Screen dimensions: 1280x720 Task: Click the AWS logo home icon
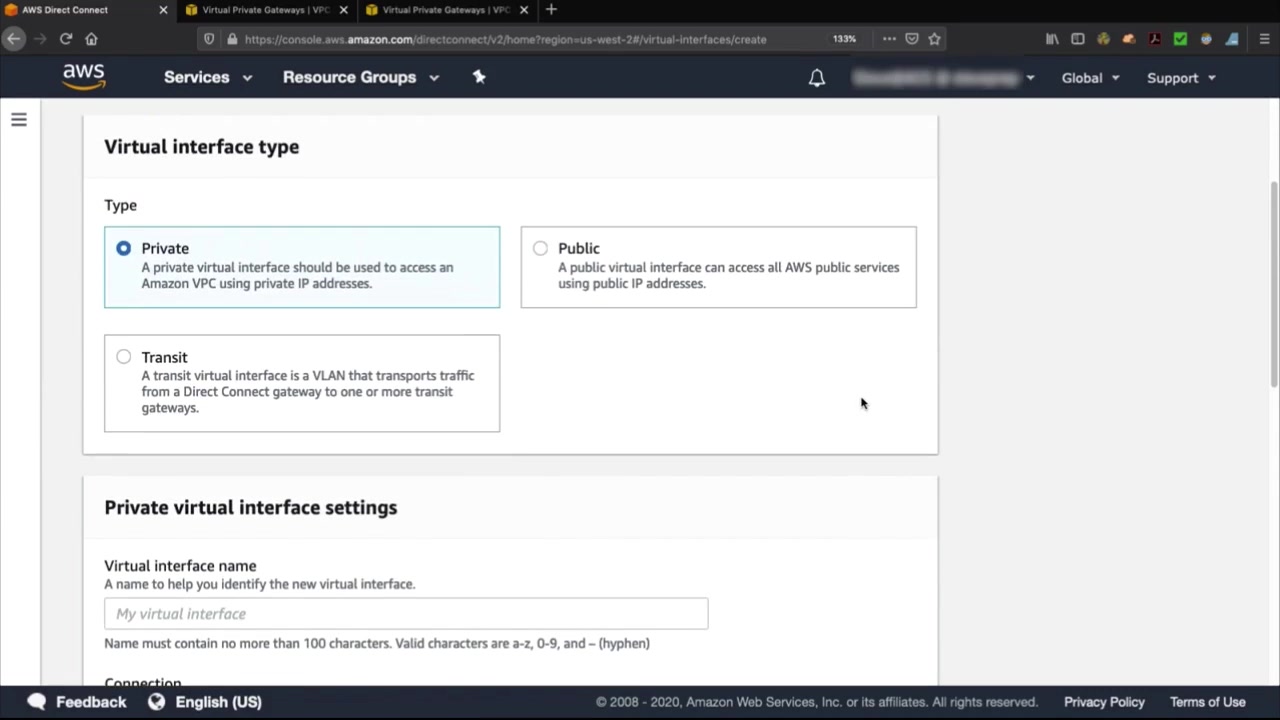click(84, 77)
